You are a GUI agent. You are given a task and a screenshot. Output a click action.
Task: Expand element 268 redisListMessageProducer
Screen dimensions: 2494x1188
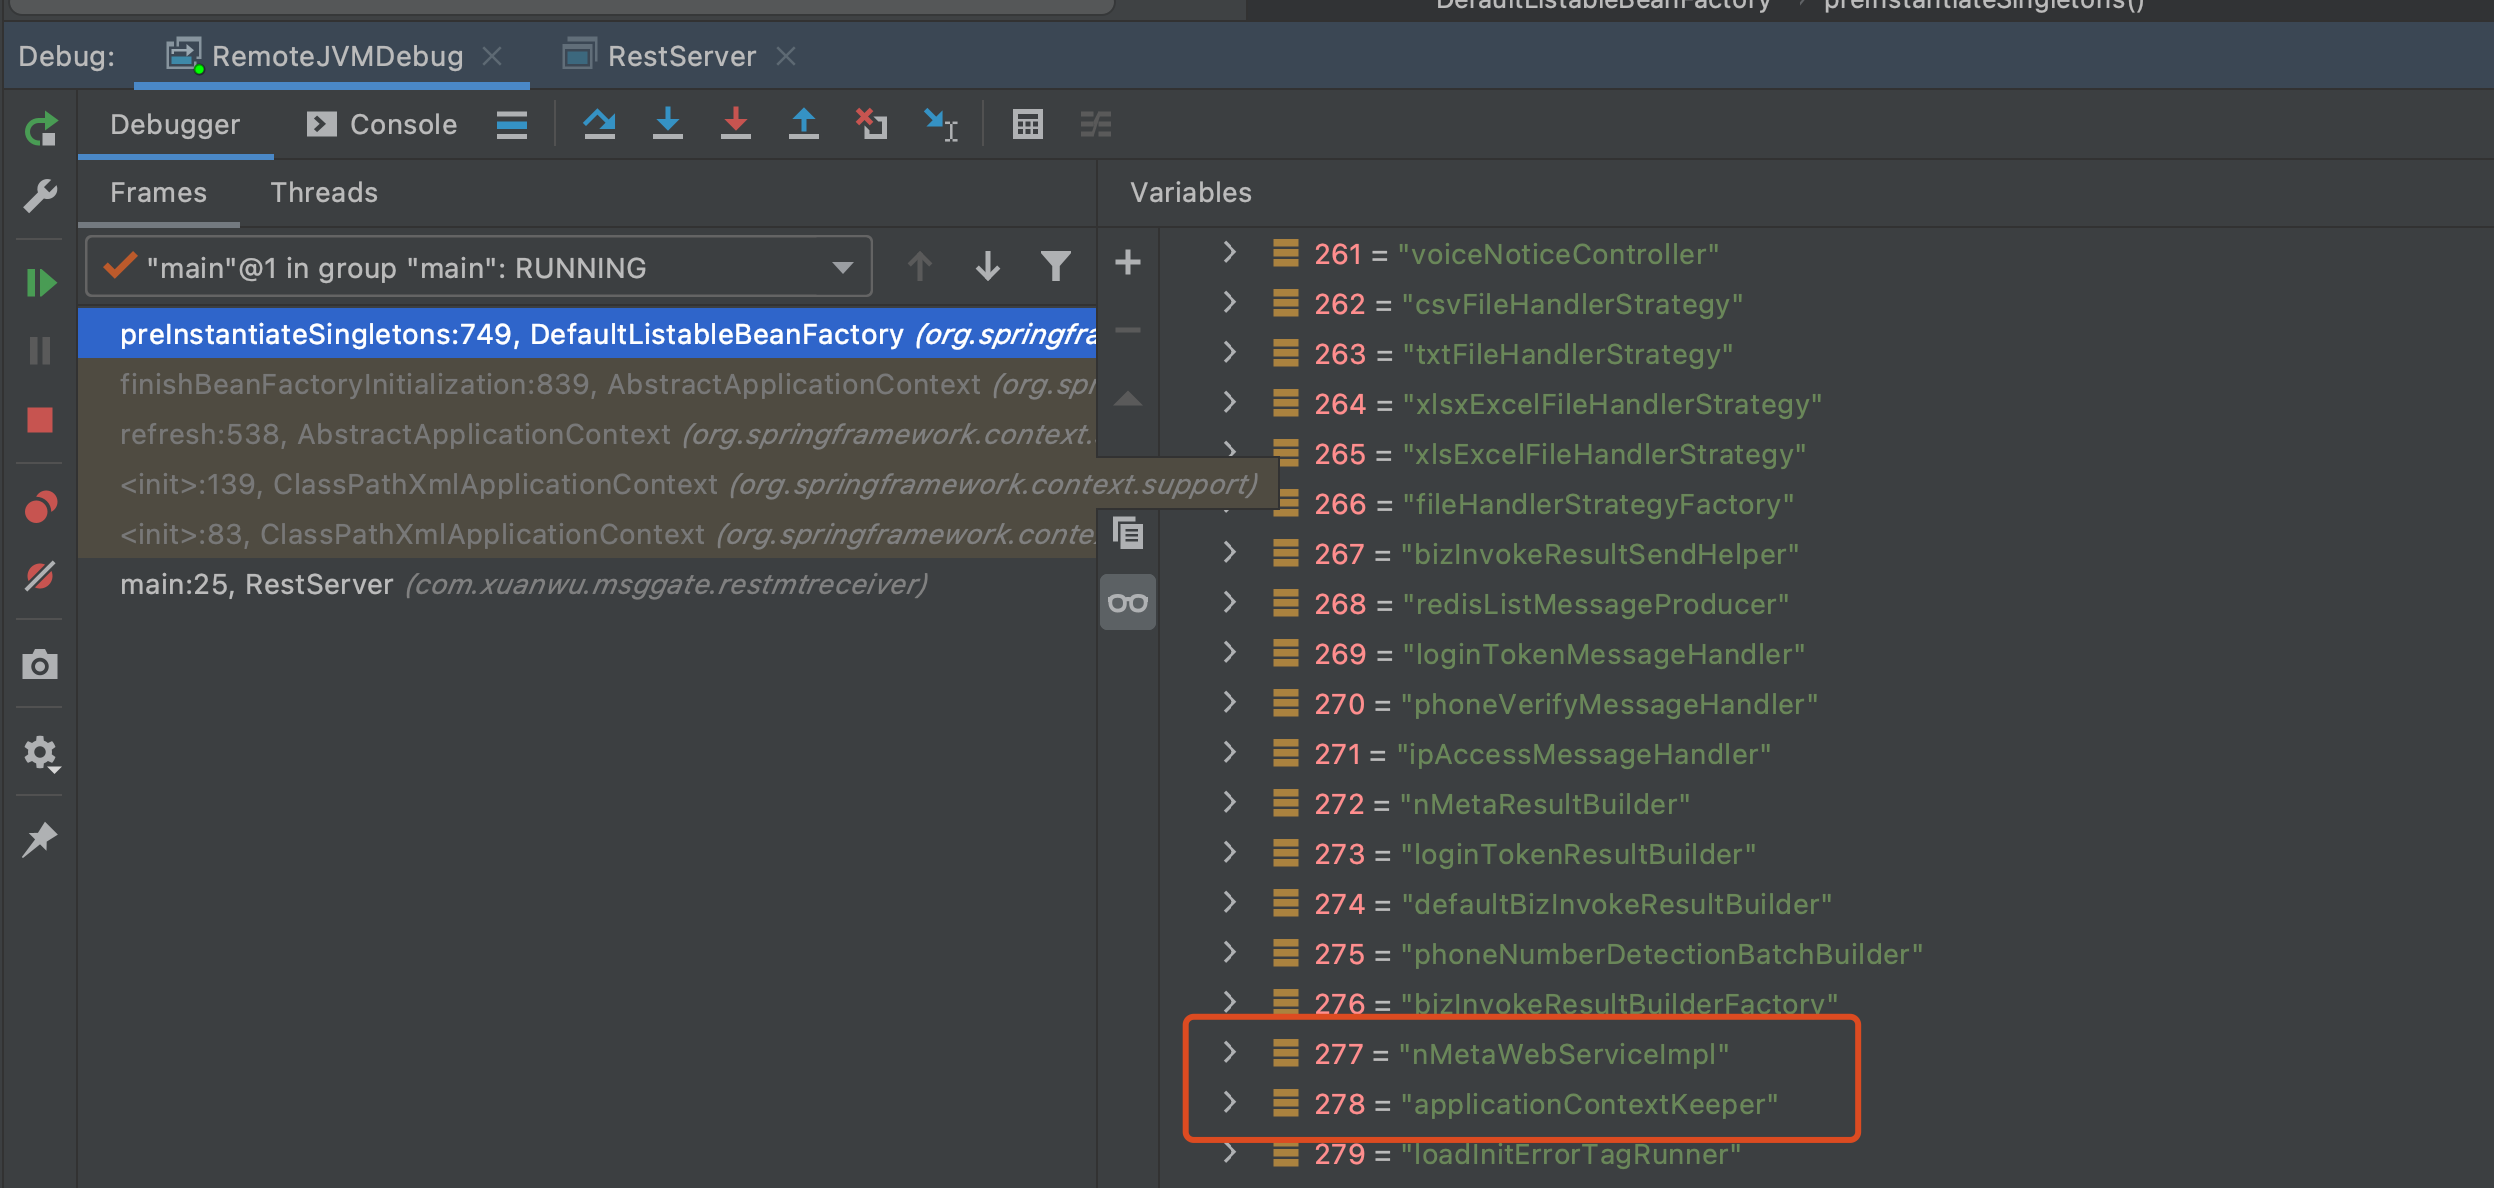1230,602
